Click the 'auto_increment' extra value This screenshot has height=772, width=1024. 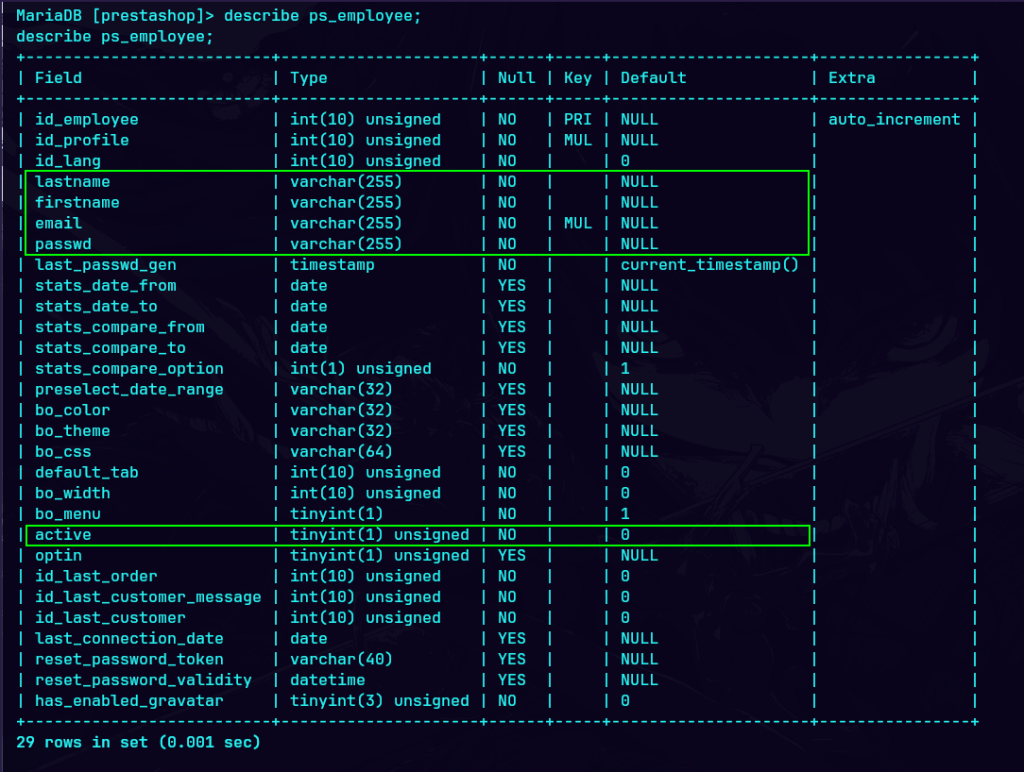click(x=894, y=120)
